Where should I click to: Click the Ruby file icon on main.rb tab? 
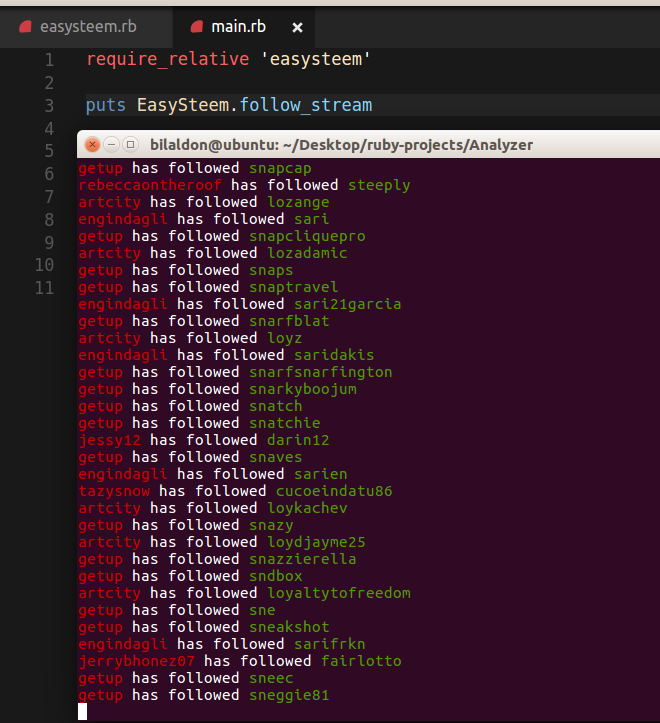[x=197, y=27]
